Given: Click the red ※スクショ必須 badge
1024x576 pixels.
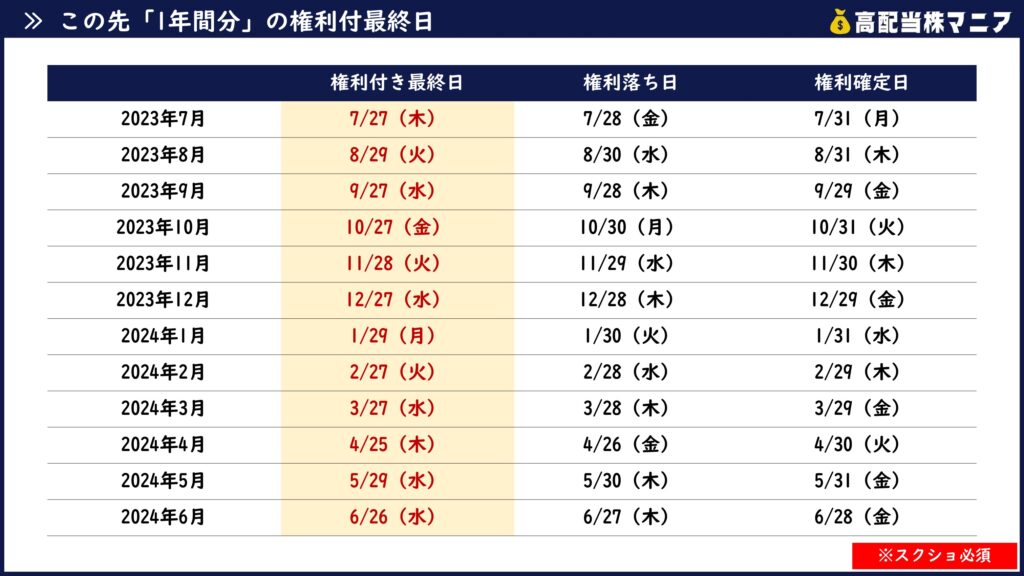Looking at the screenshot, I should 934,555.
